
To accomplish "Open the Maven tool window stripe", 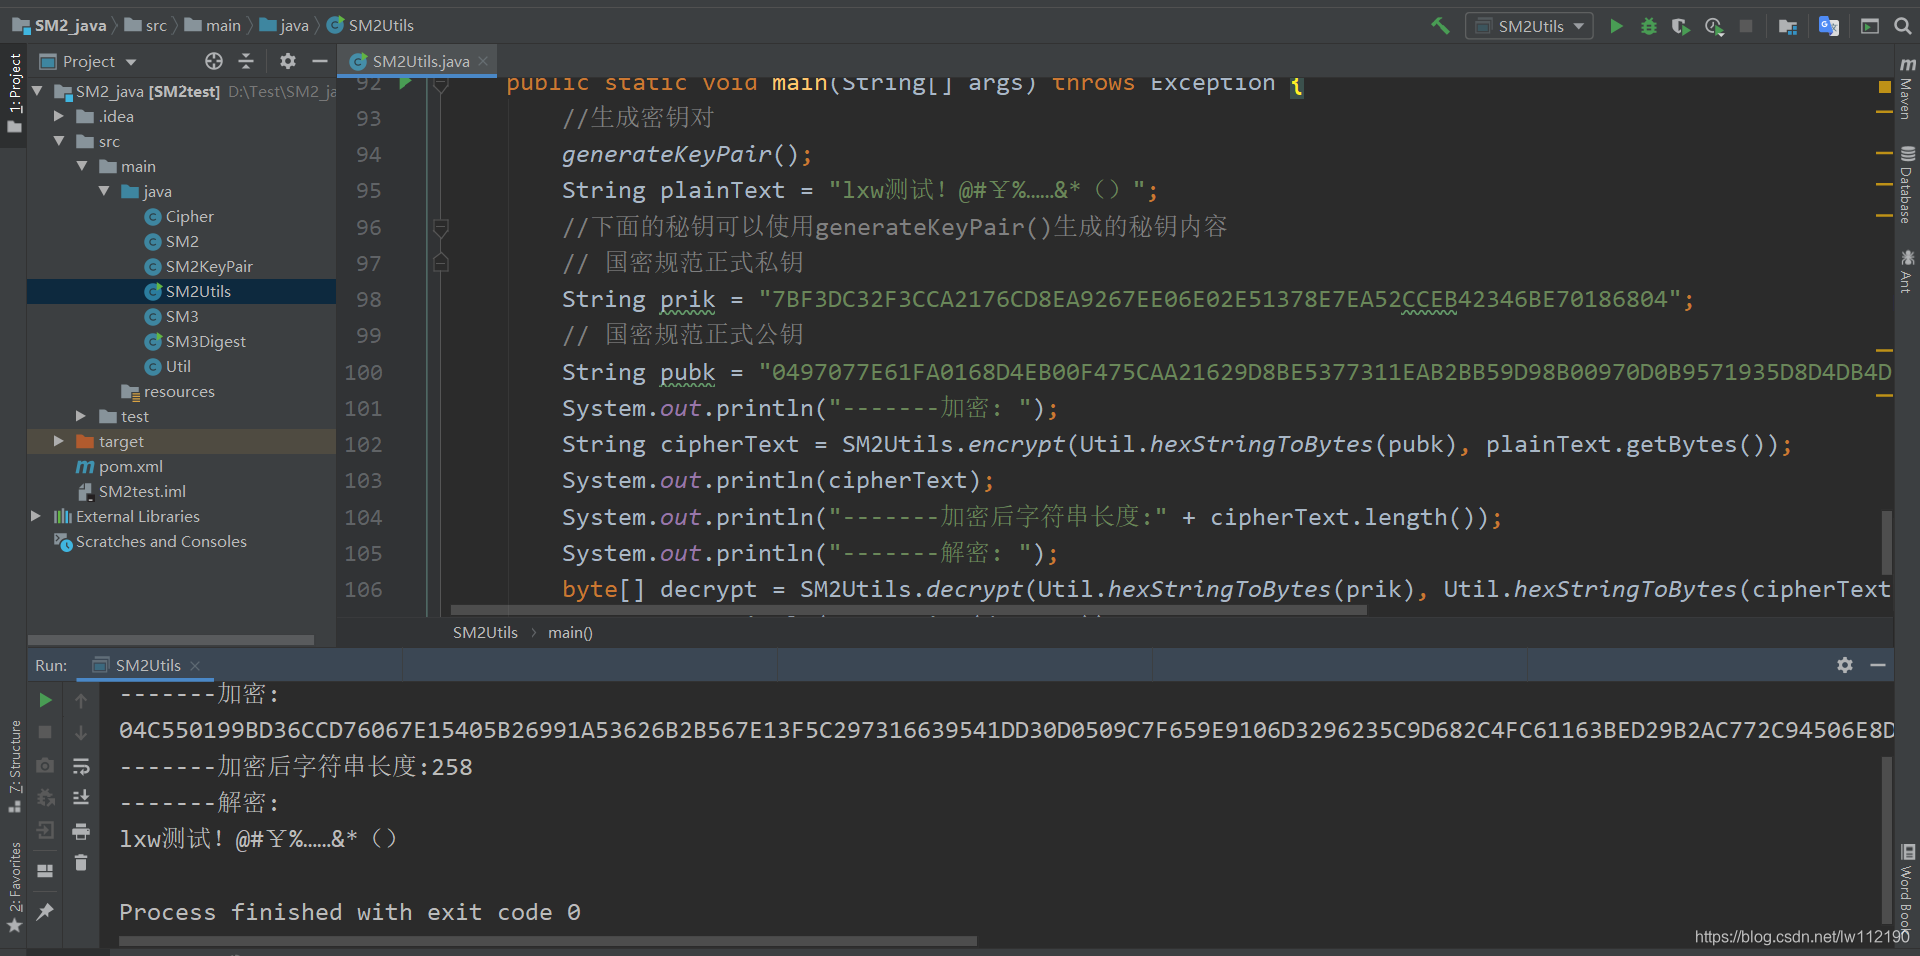I will tap(1905, 95).
